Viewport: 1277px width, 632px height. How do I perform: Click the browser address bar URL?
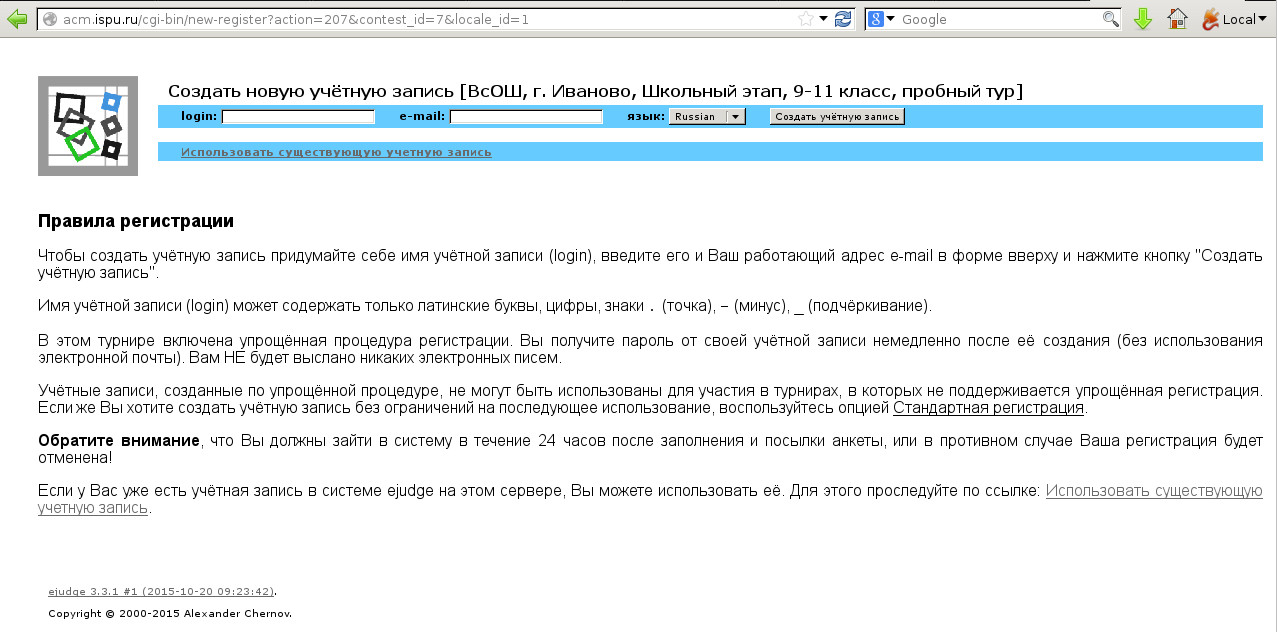[x=400, y=19]
